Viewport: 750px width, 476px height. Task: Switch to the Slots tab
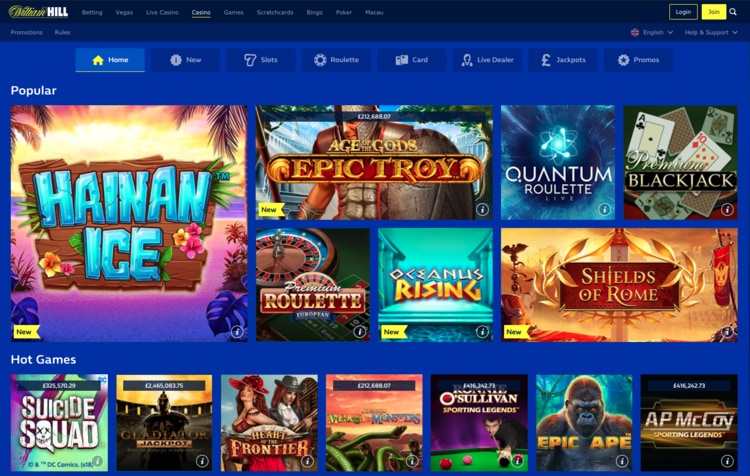tap(261, 60)
